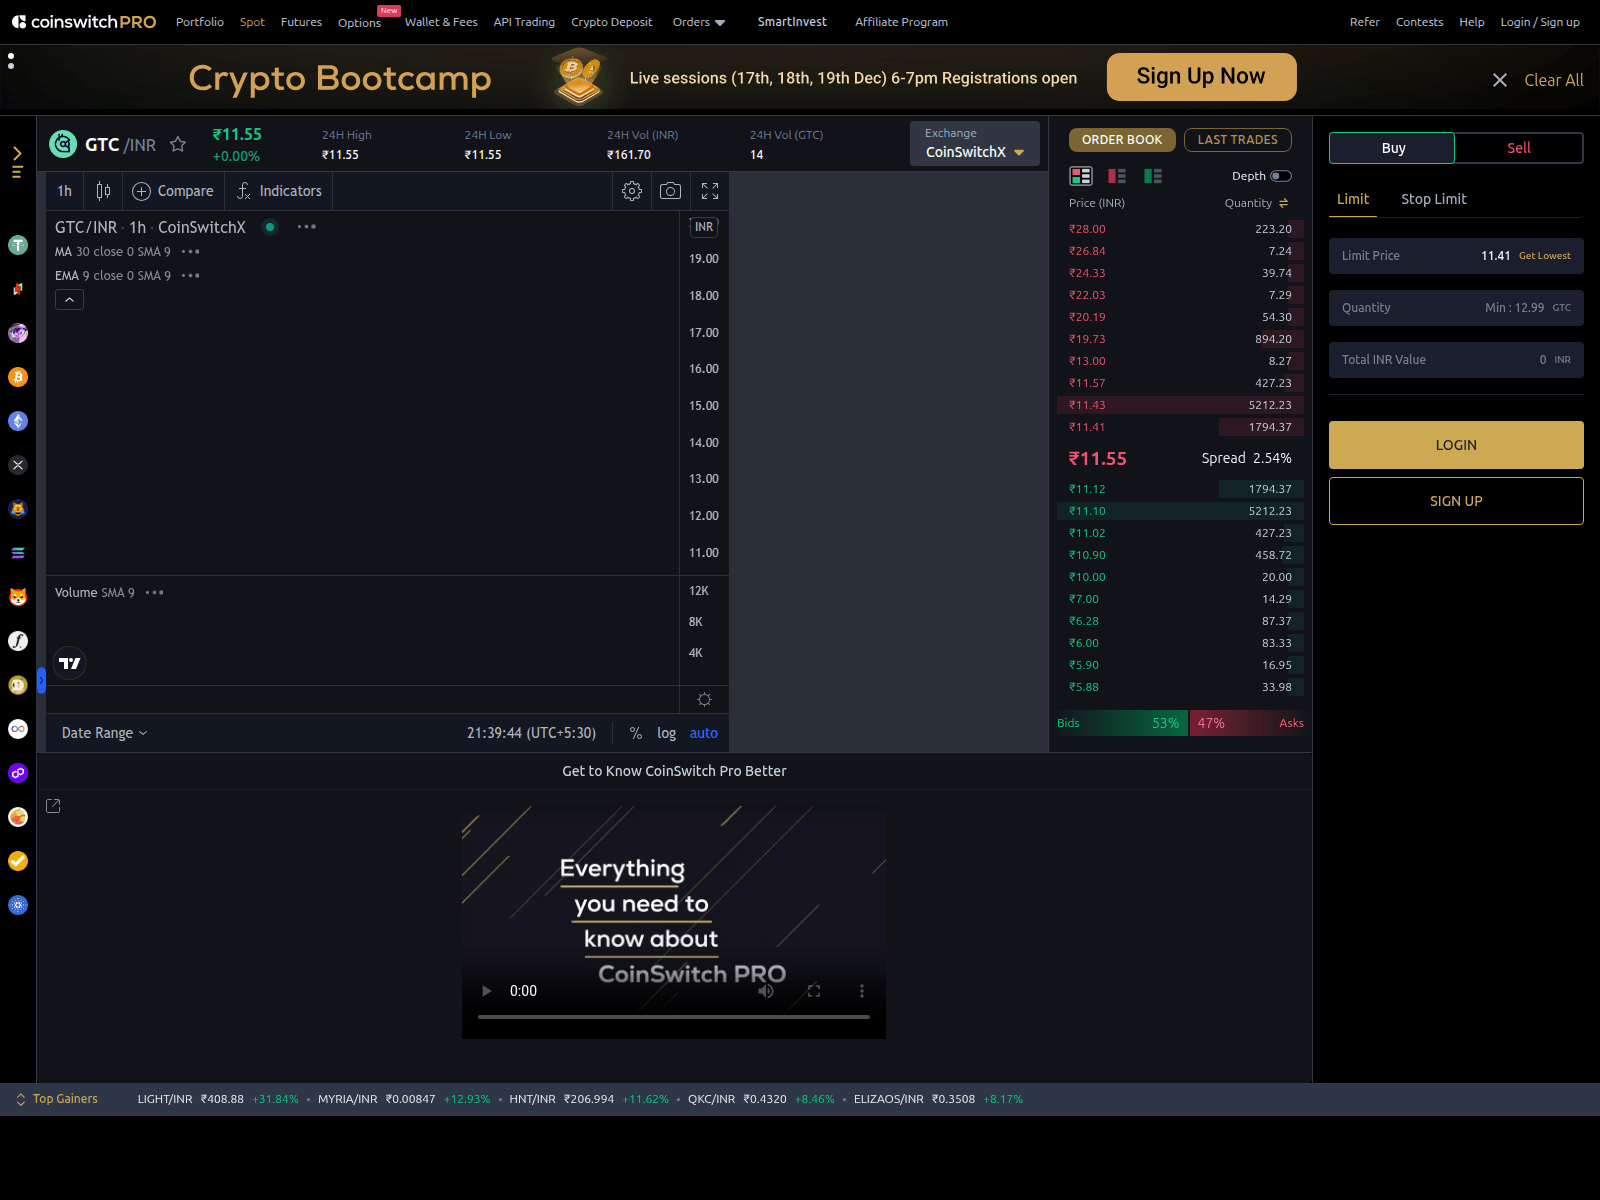Click Clear All notifications
1600x1200 pixels.
(1553, 80)
